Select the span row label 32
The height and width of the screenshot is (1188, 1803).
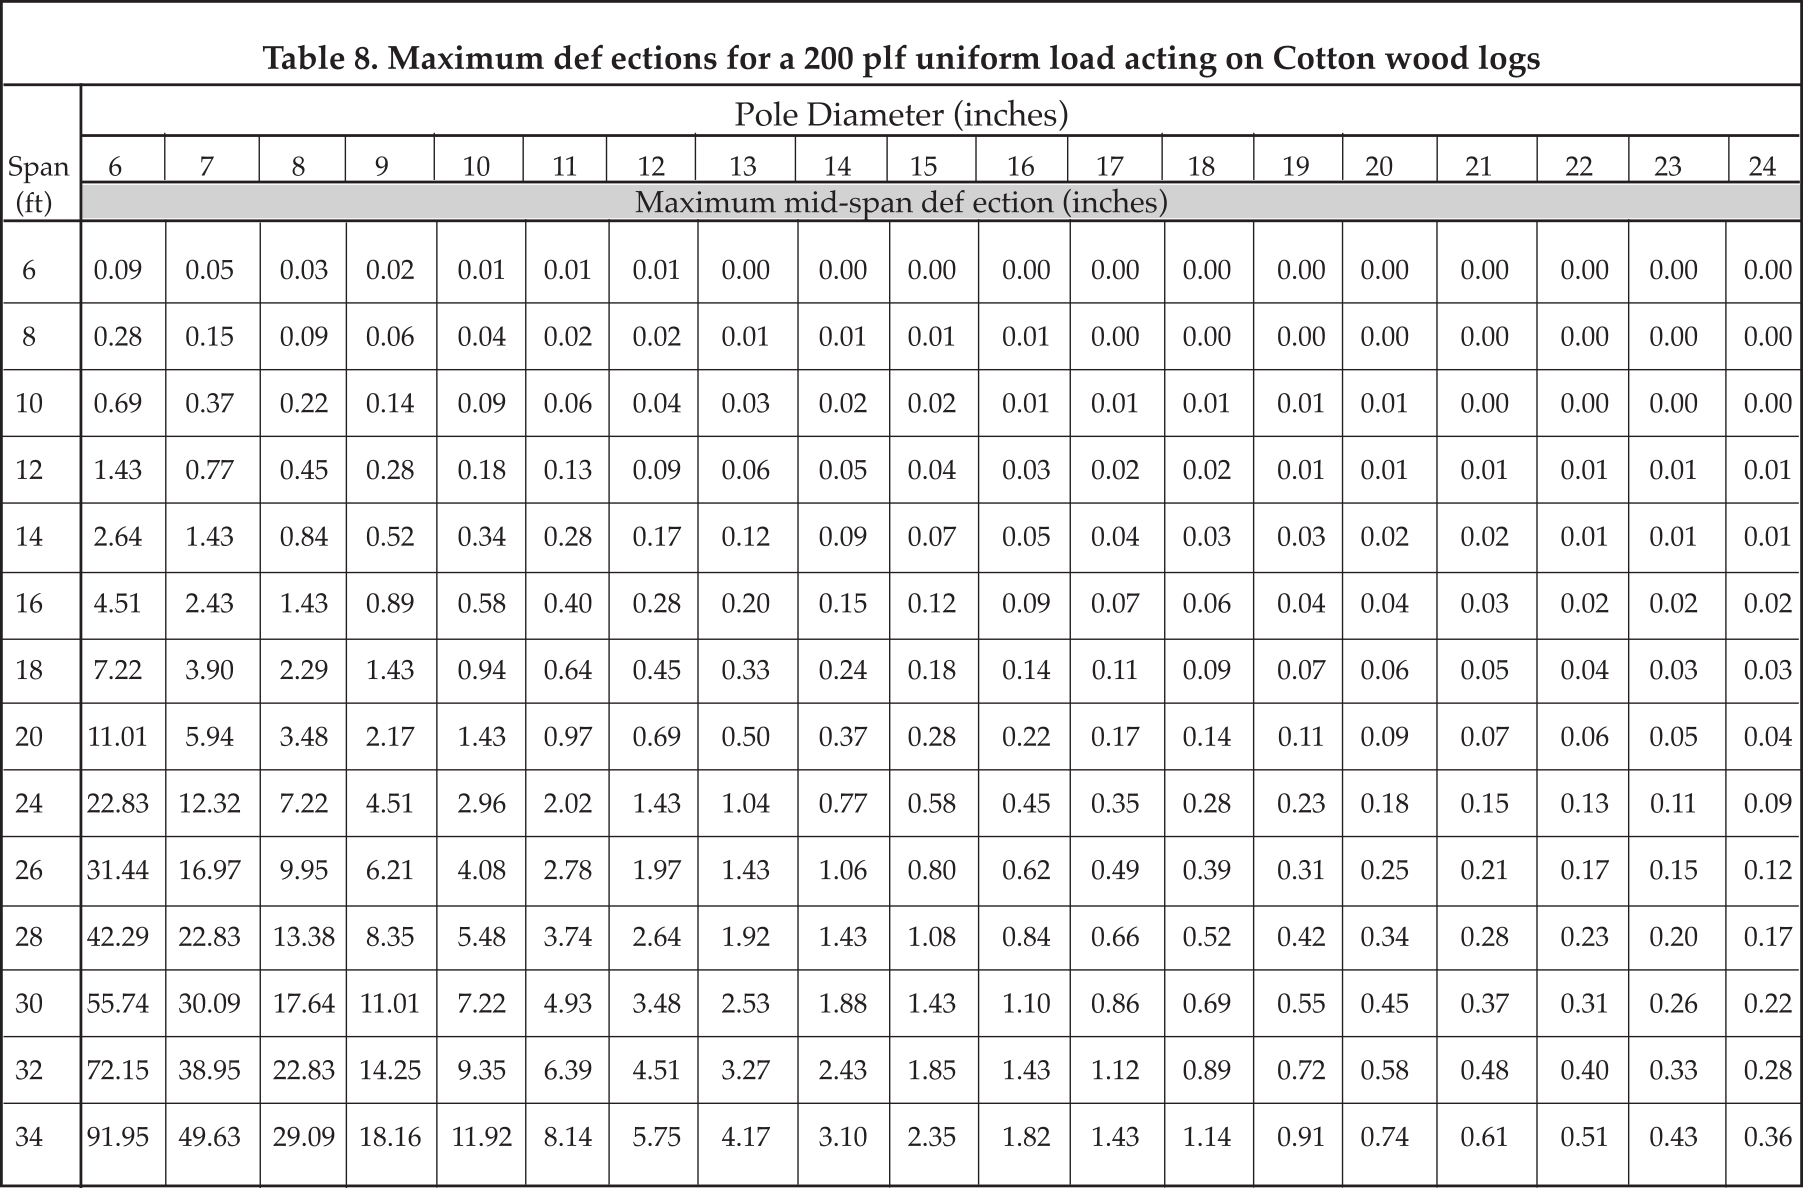coord(29,1070)
